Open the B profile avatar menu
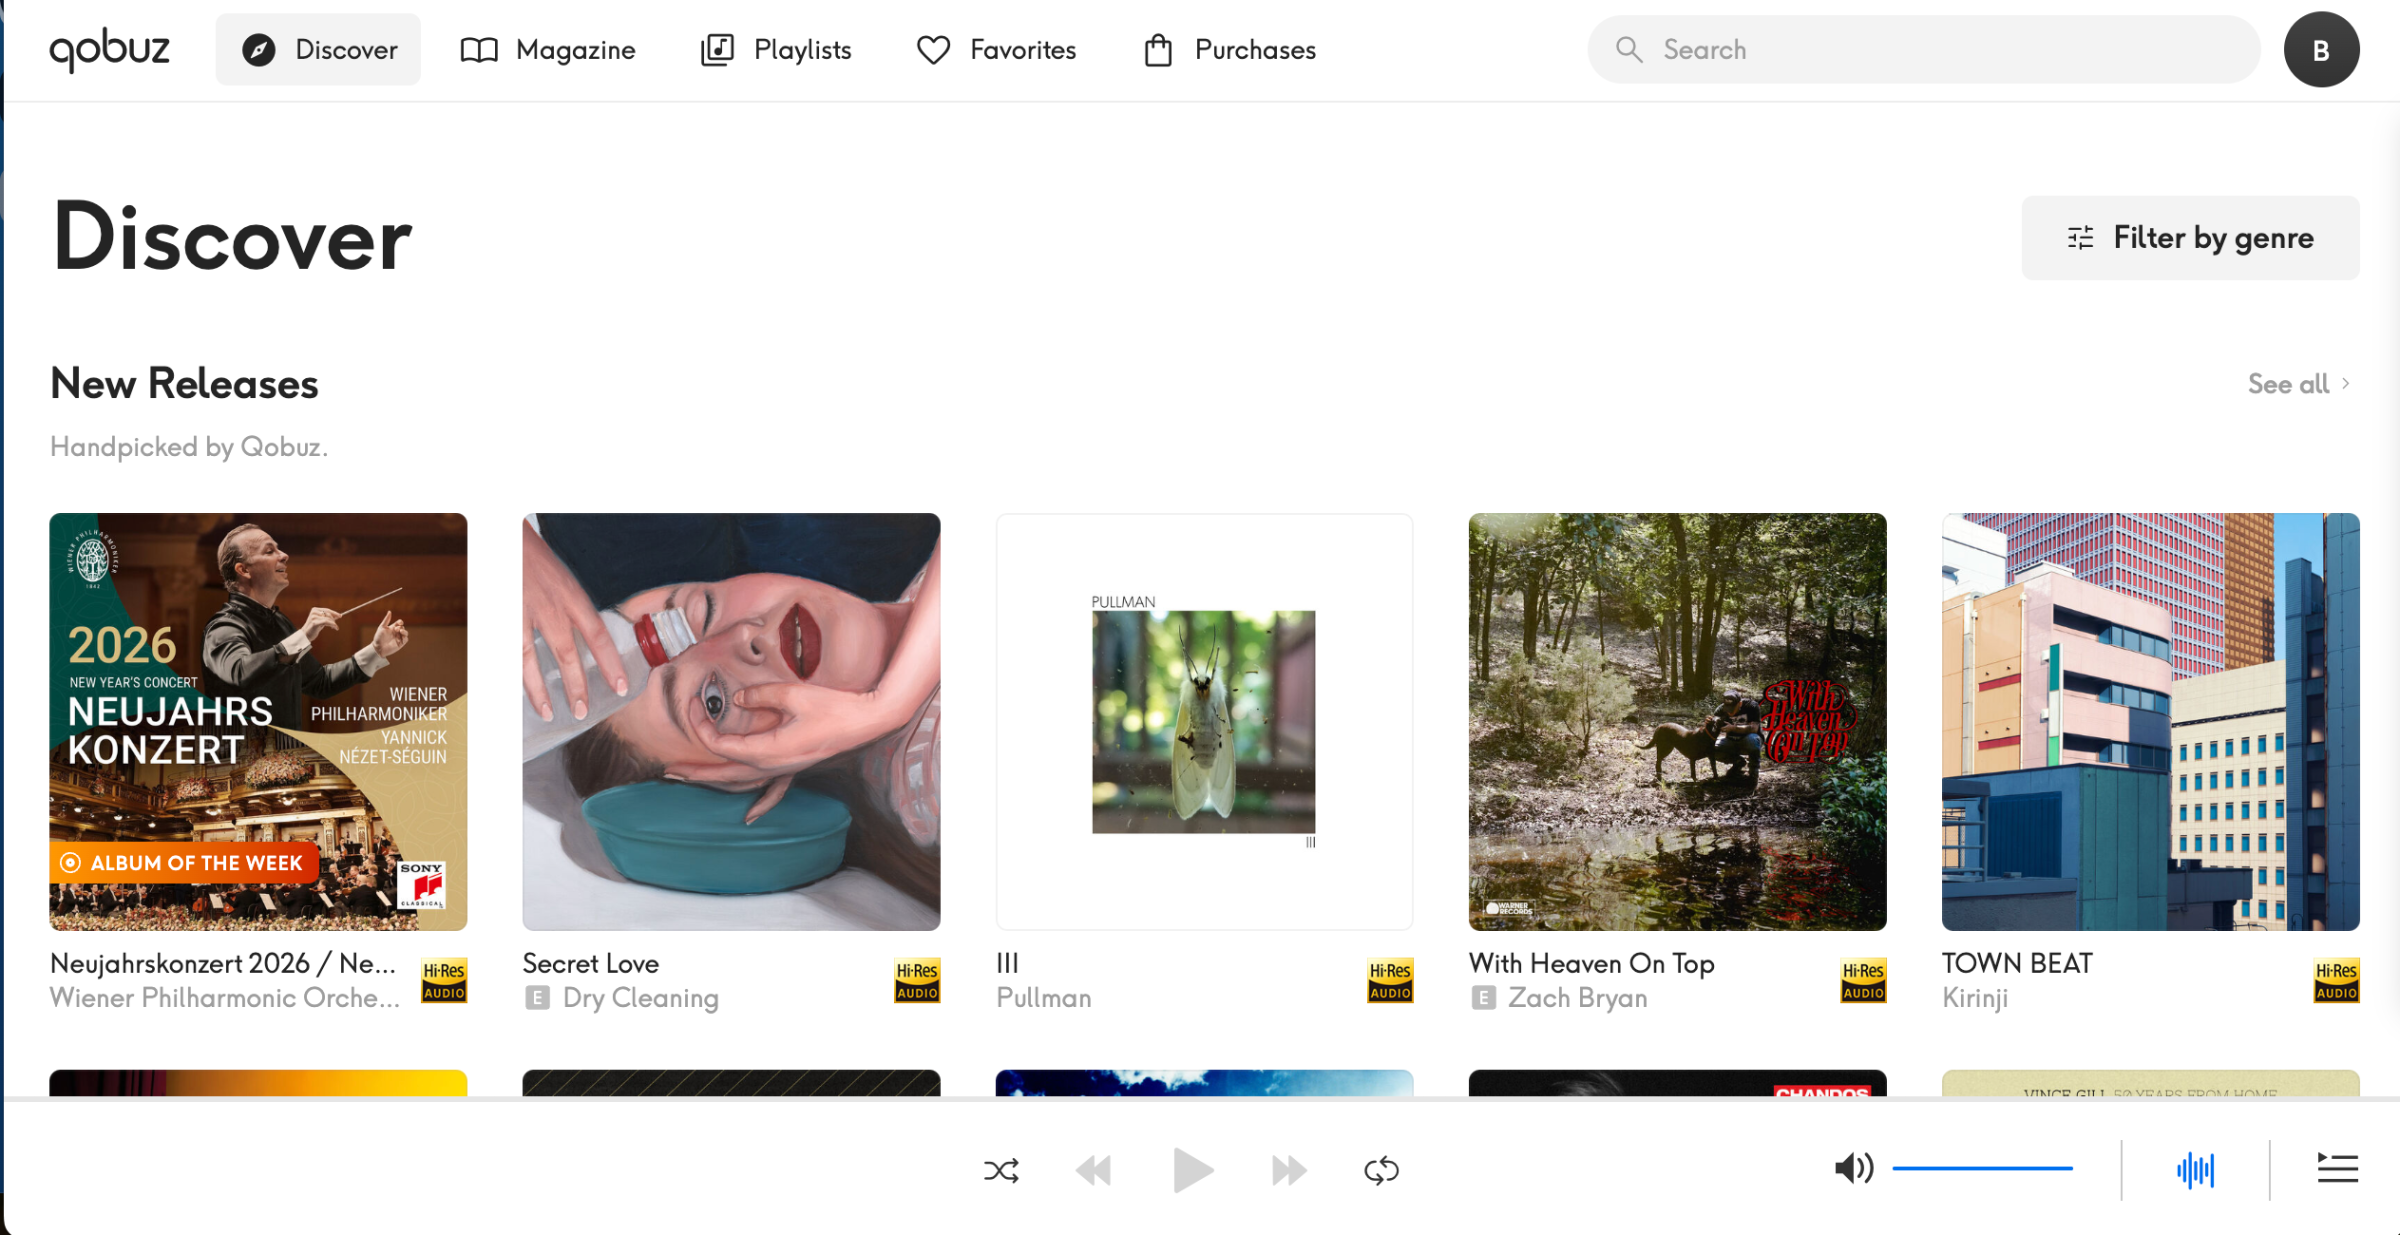The width and height of the screenshot is (2400, 1235). (x=2322, y=49)
